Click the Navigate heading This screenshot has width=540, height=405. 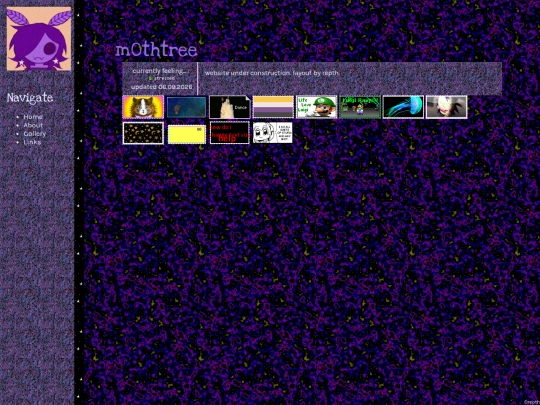coord(30,98)
